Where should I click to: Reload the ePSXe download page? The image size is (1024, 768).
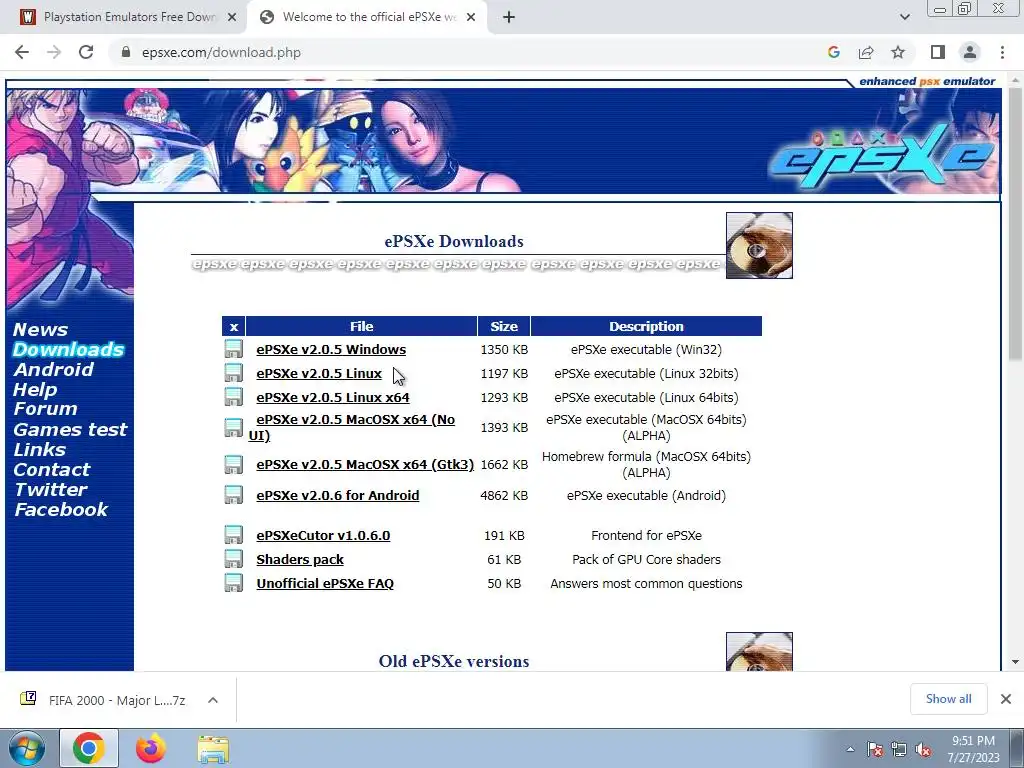click(x=86, y=52)
